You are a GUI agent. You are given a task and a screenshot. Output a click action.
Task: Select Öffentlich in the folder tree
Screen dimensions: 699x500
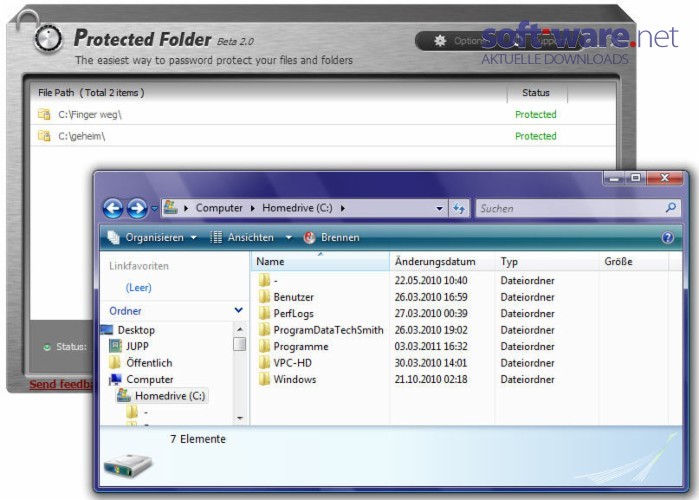coord(149,363)
